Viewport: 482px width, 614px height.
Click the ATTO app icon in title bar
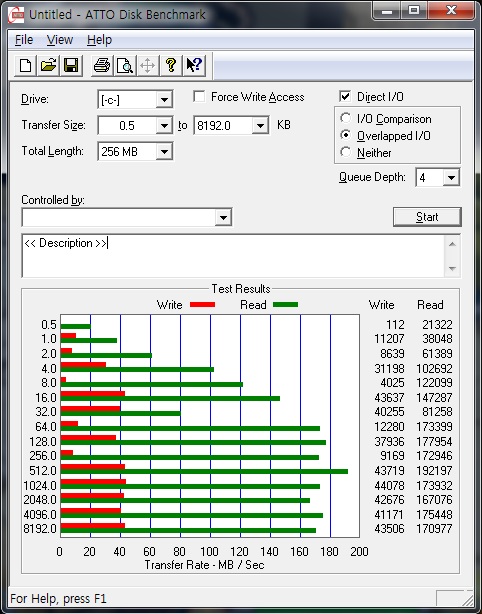tap(16, 15)
